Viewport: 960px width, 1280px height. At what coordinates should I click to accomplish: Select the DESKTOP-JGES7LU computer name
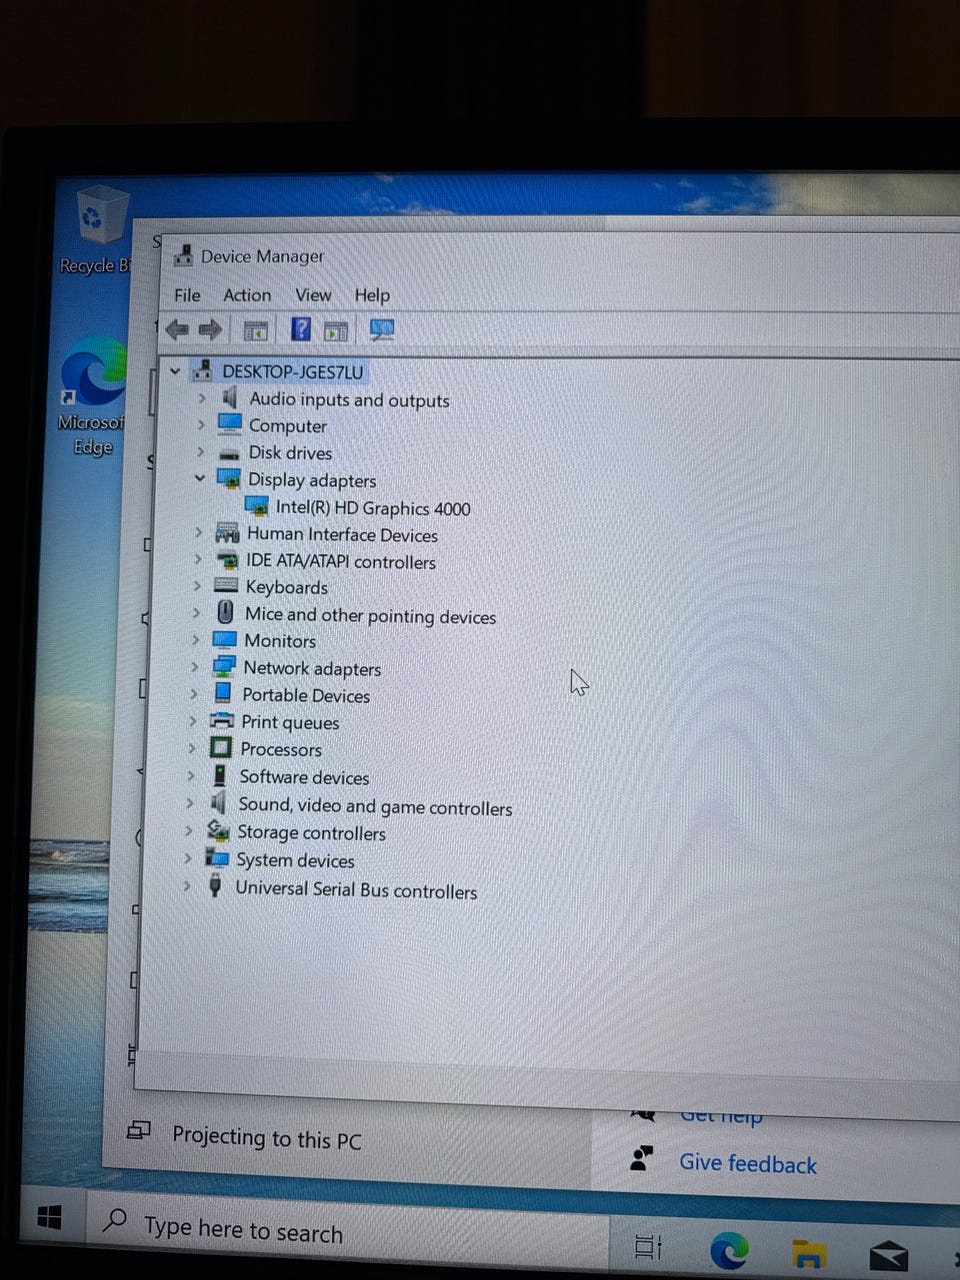click(292, 372)
